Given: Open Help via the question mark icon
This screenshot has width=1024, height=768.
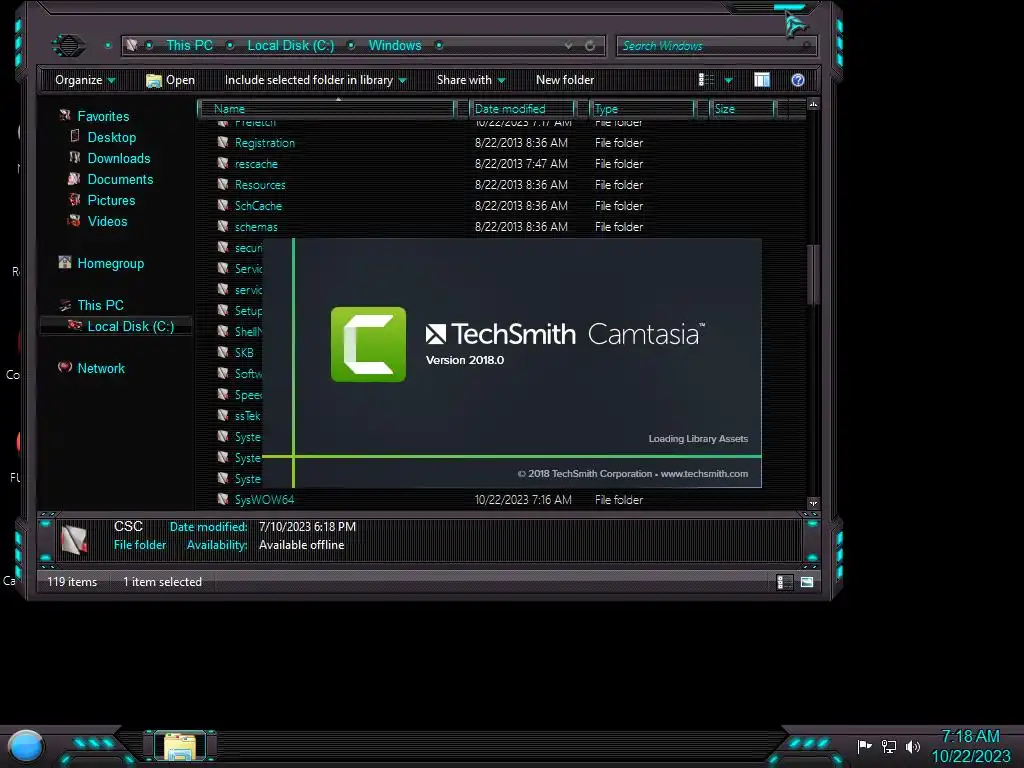Looking at the screenshot, I should (x=797, y=80).
